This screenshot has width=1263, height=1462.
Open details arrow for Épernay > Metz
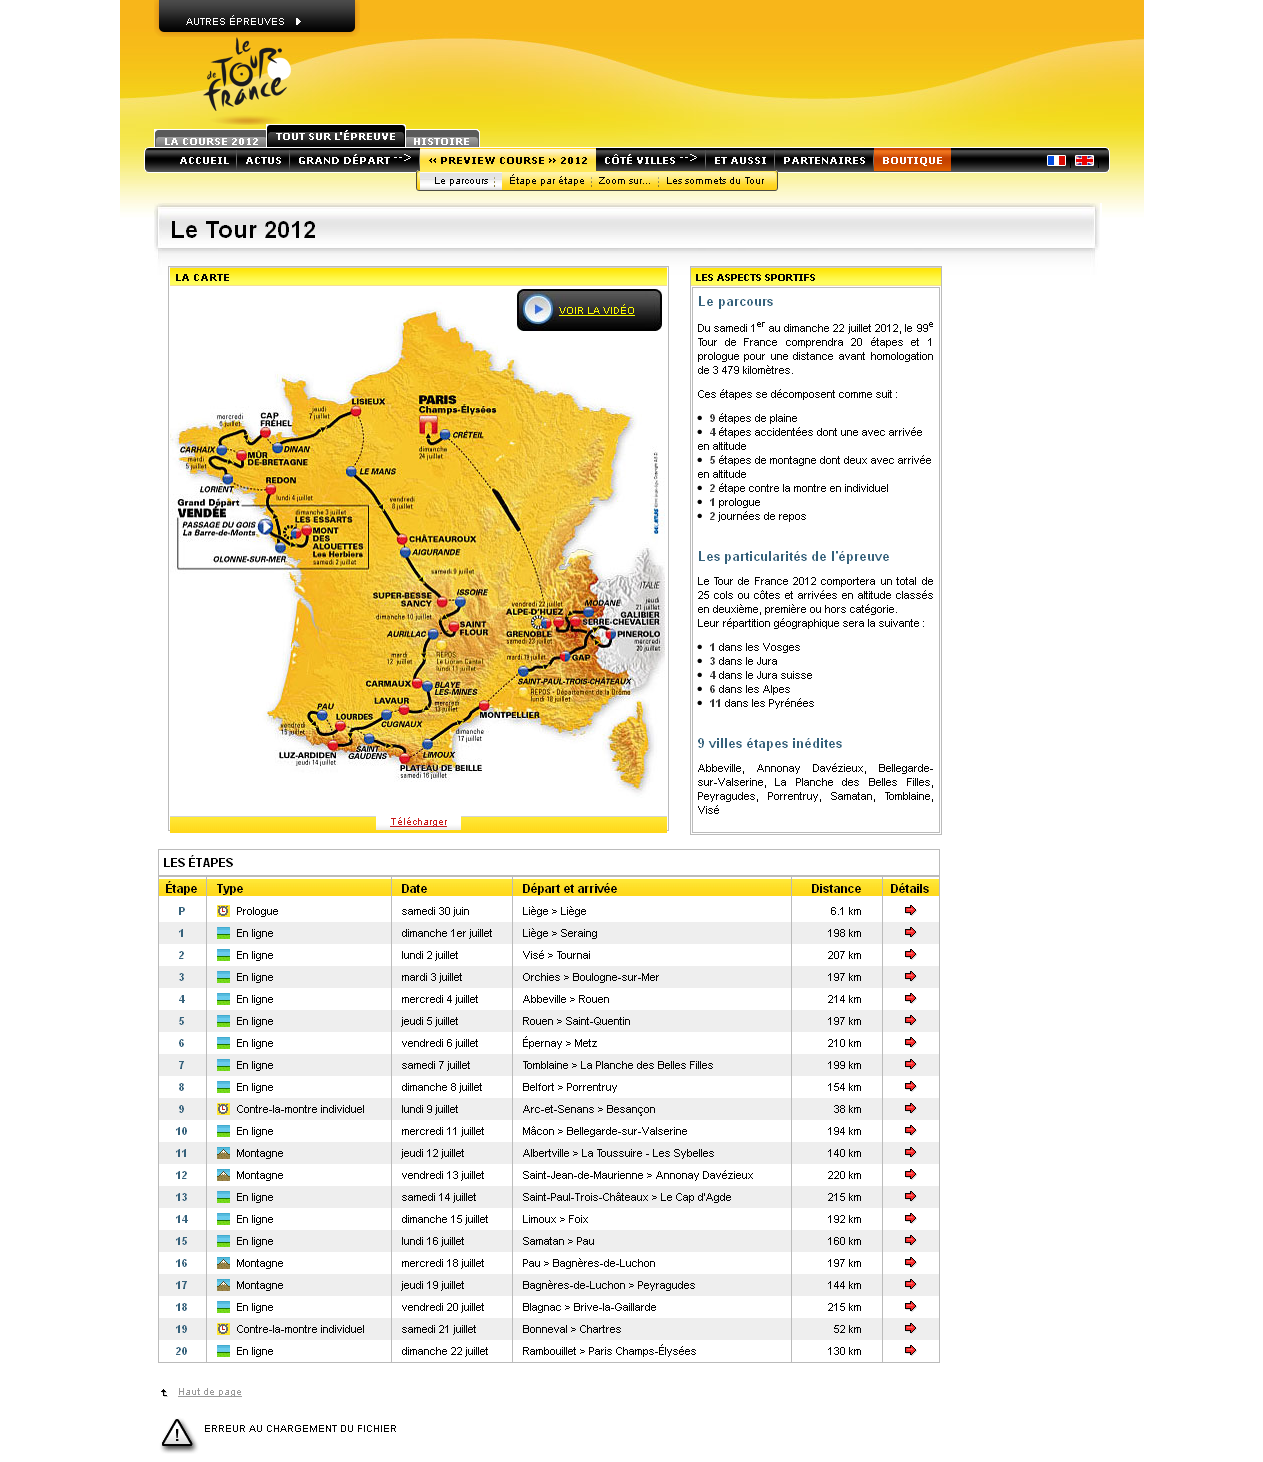[910, 1042]
